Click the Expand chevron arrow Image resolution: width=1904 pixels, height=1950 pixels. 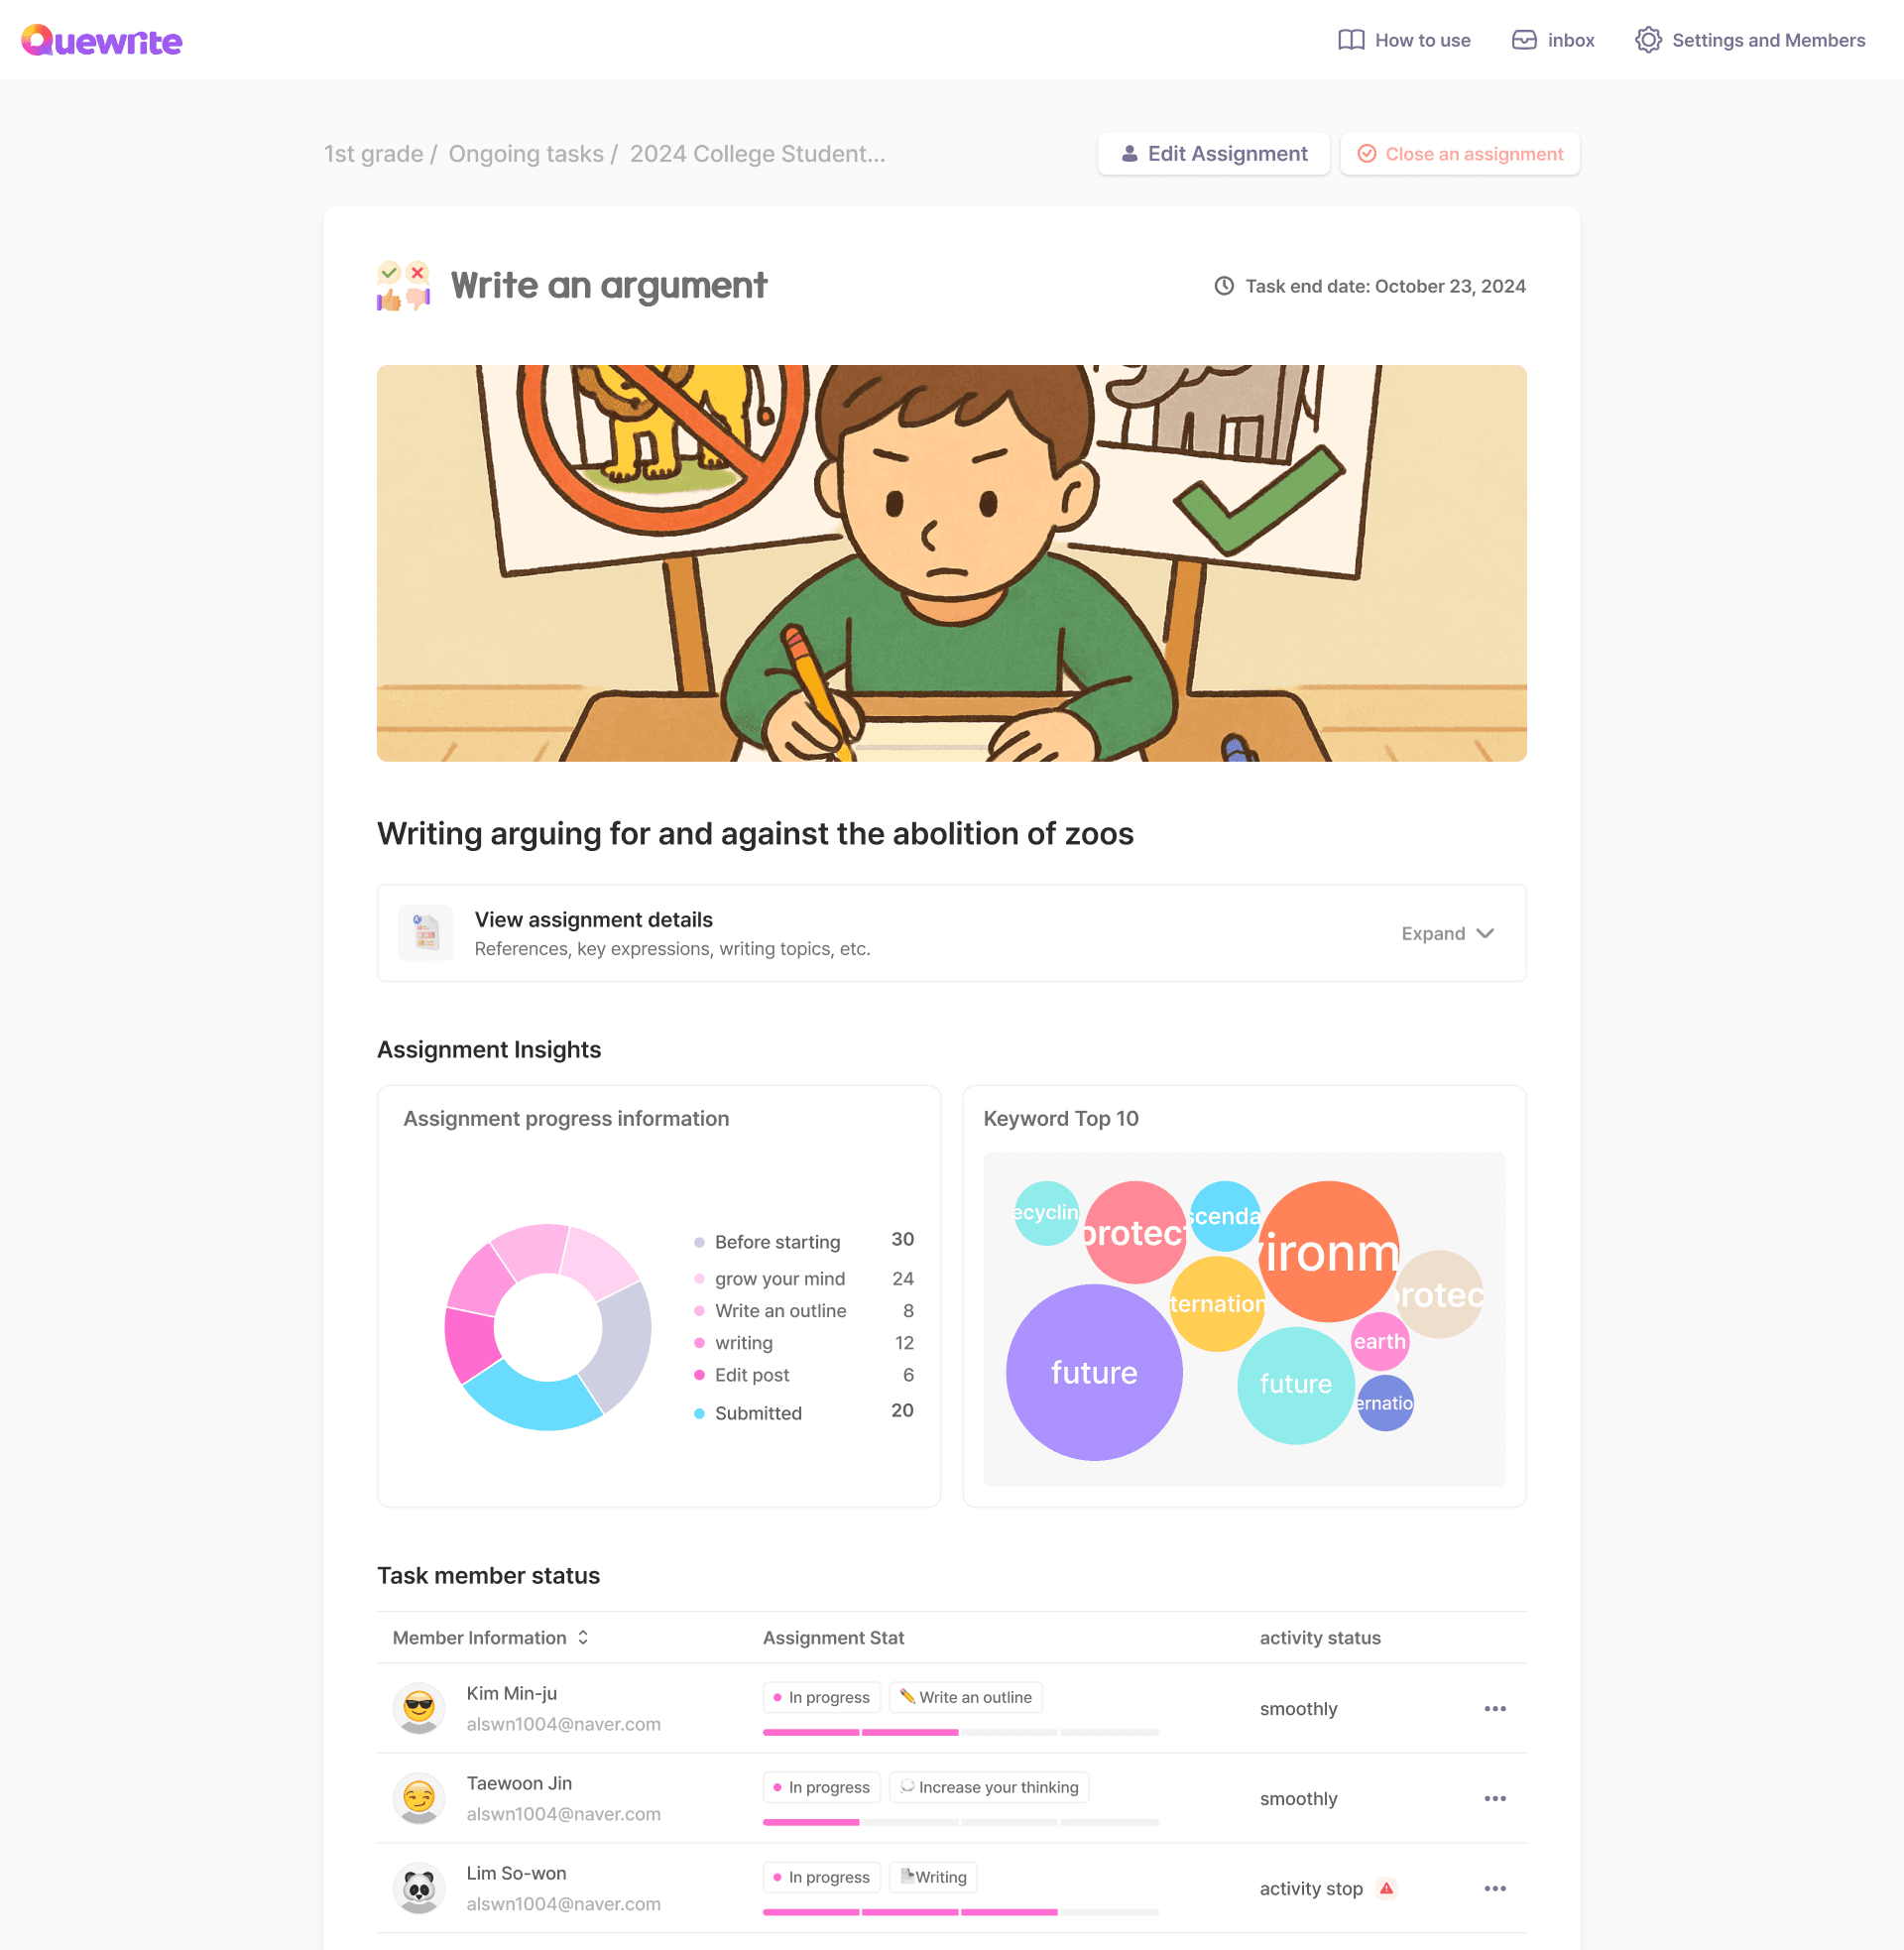1485,933
